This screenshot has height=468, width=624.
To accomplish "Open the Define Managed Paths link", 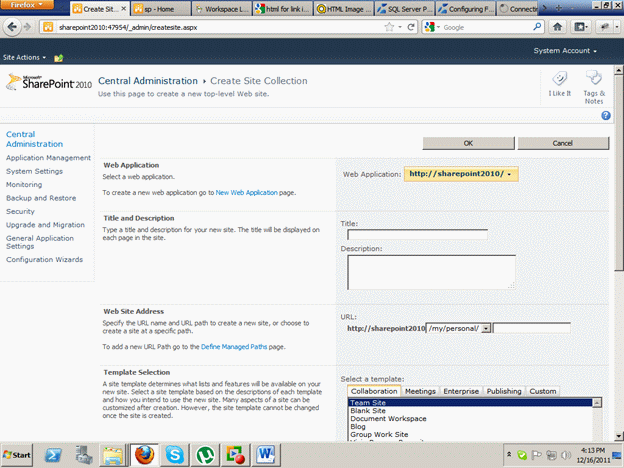I will tap(234, 347).
